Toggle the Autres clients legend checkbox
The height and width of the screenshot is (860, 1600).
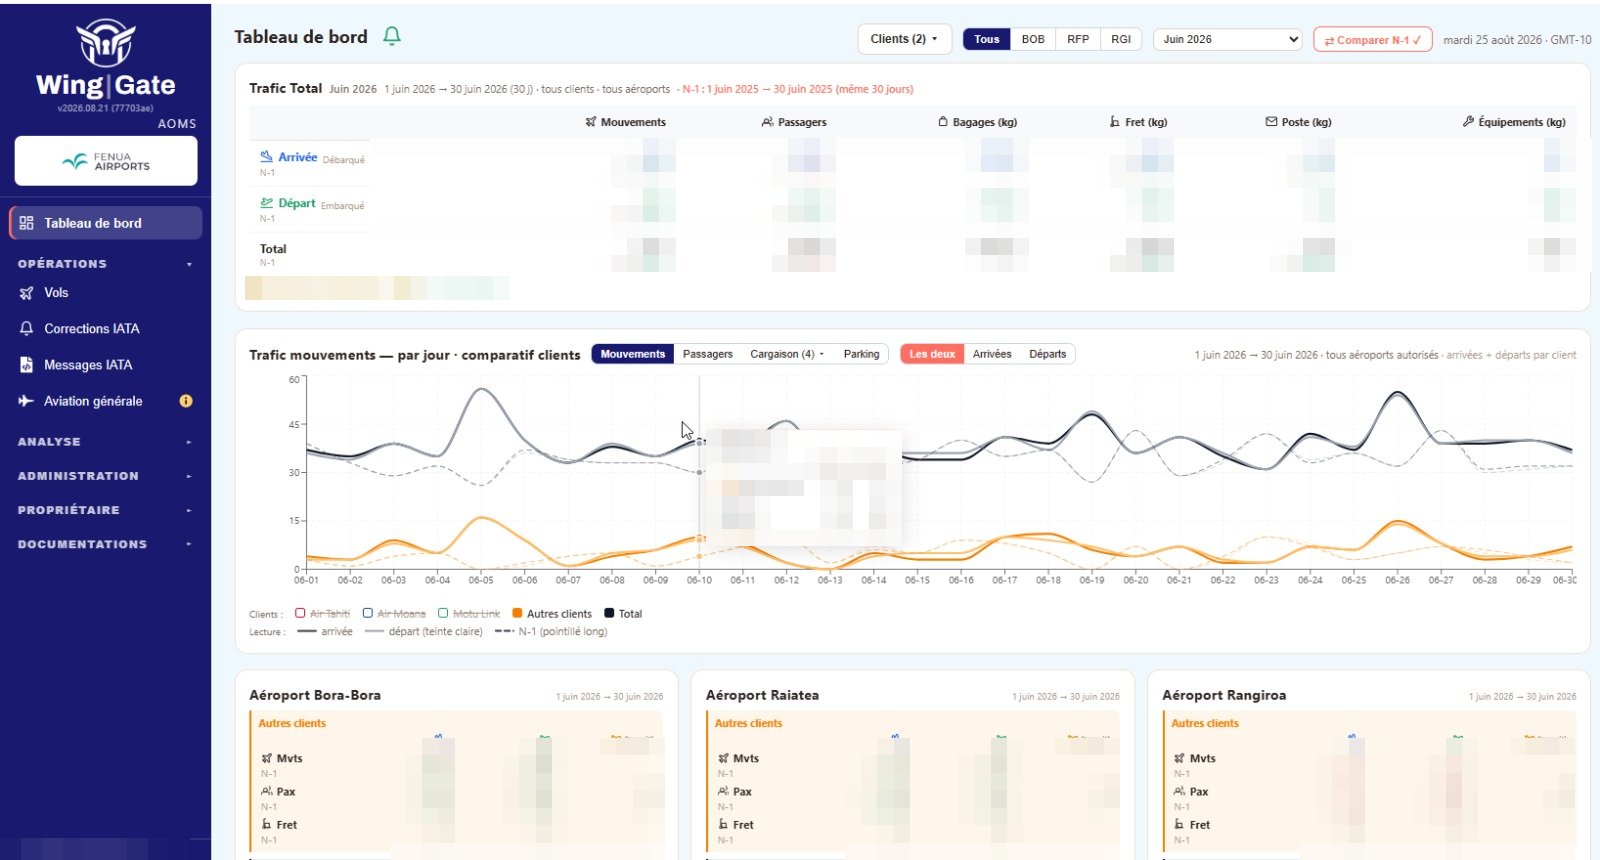pos(517,613)
